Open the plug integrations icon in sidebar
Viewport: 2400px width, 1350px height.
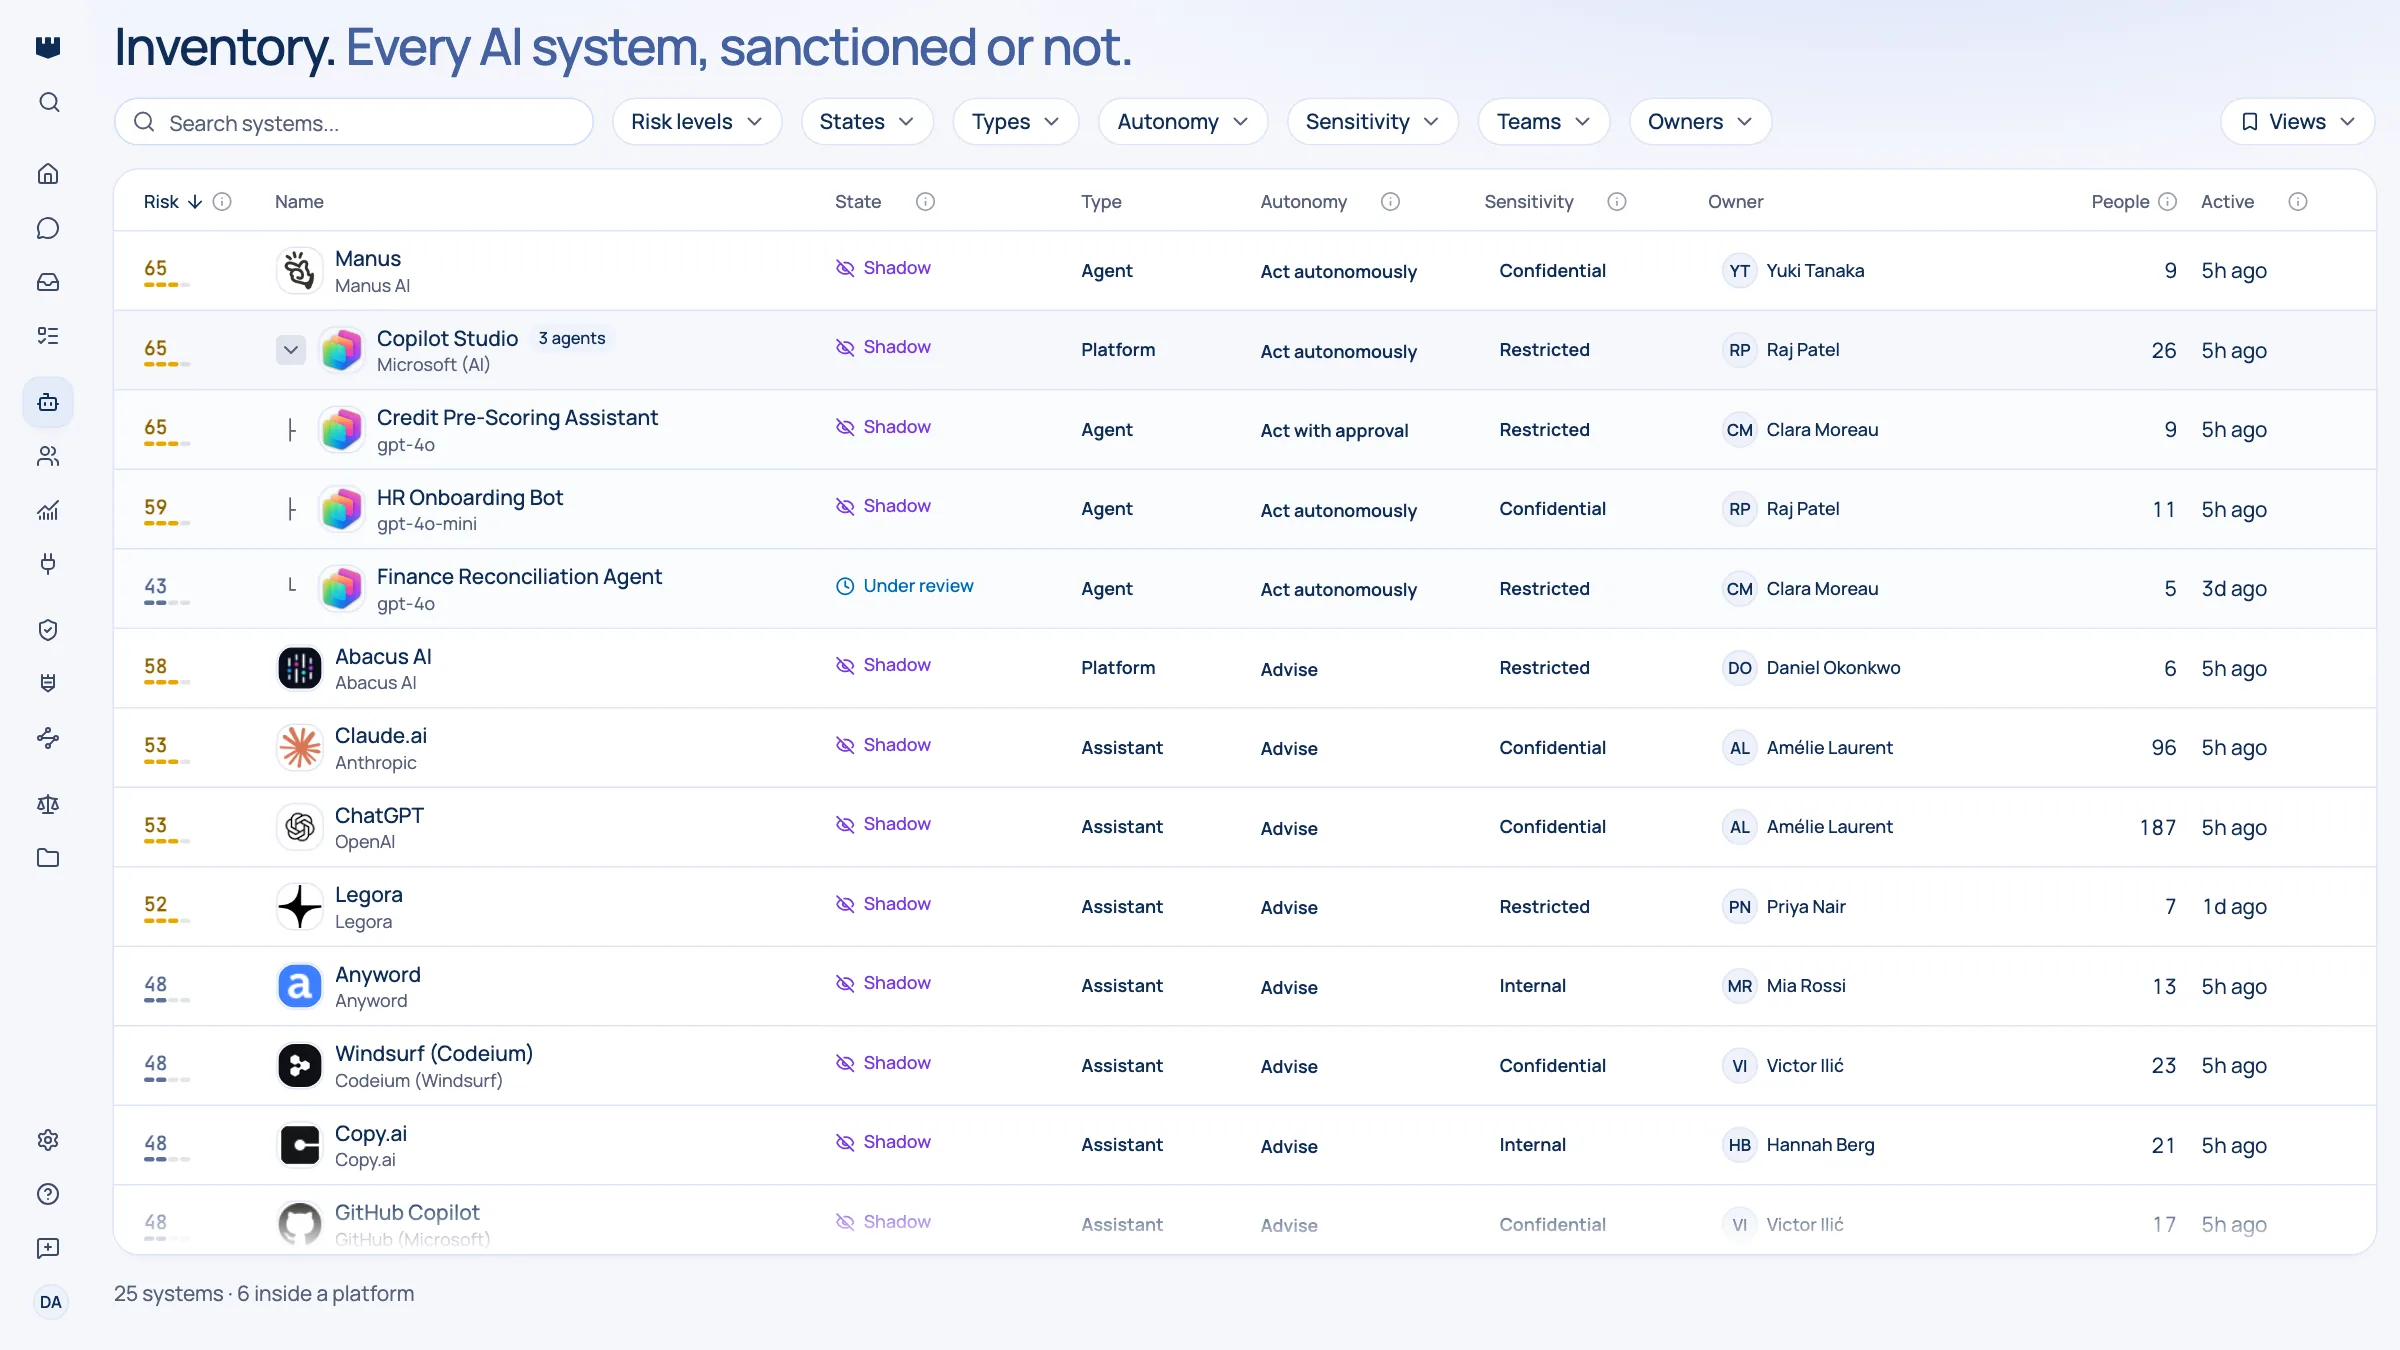click(x=48, y=564)
